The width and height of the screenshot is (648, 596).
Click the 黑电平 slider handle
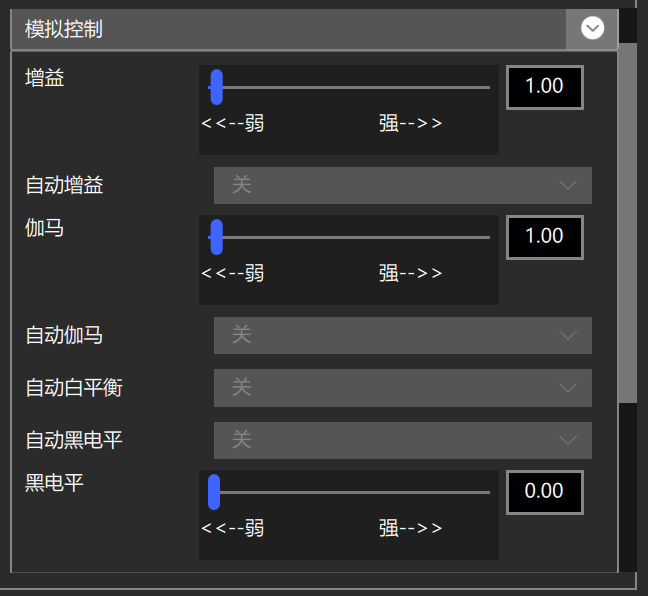click(x=213, y=492)
